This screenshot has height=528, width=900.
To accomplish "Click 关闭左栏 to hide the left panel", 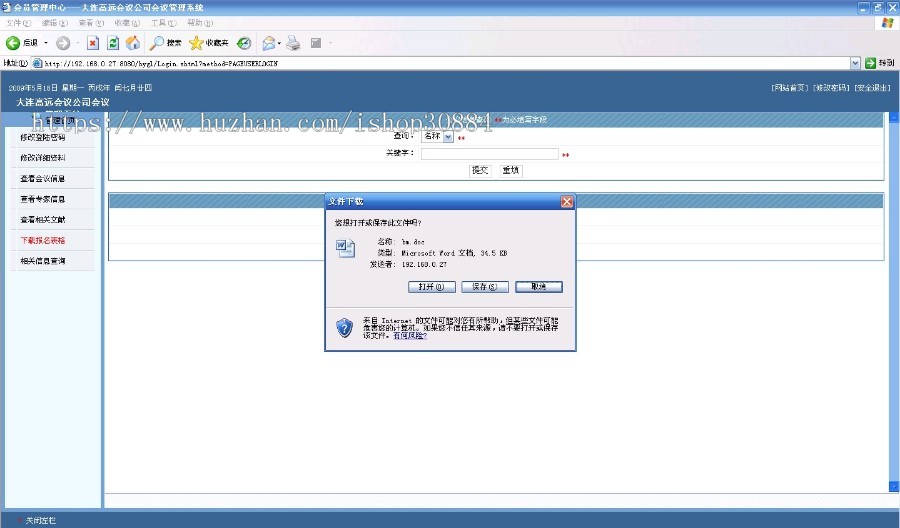I will (40, 521).
